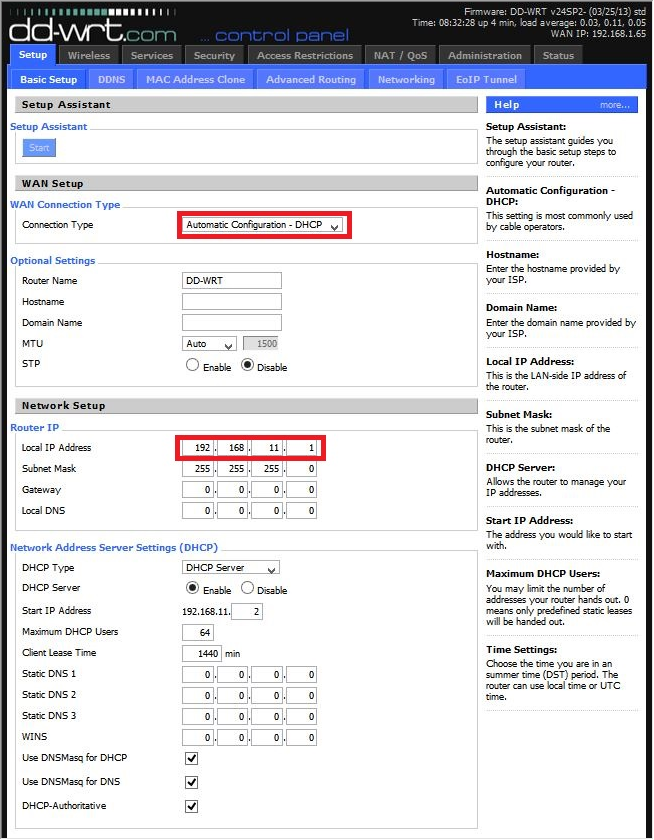The image size is (654, 840).
Task: Click the Help panel title
Action: 507,104
